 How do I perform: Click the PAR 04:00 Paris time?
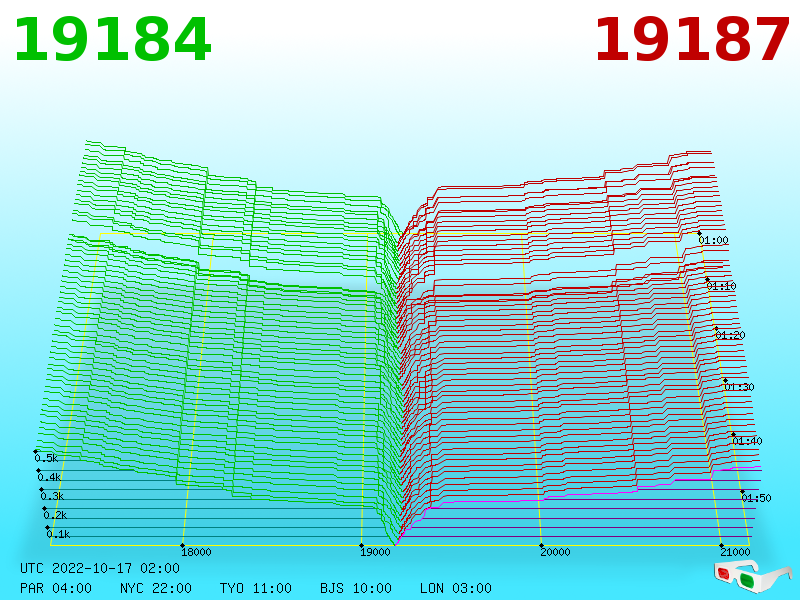[56, 588]
